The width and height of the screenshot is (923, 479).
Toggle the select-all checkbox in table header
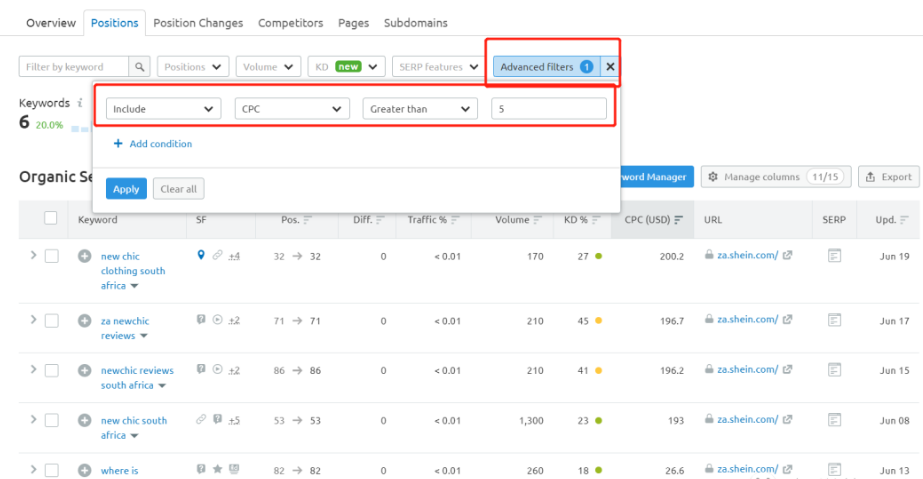click(51, 219)
